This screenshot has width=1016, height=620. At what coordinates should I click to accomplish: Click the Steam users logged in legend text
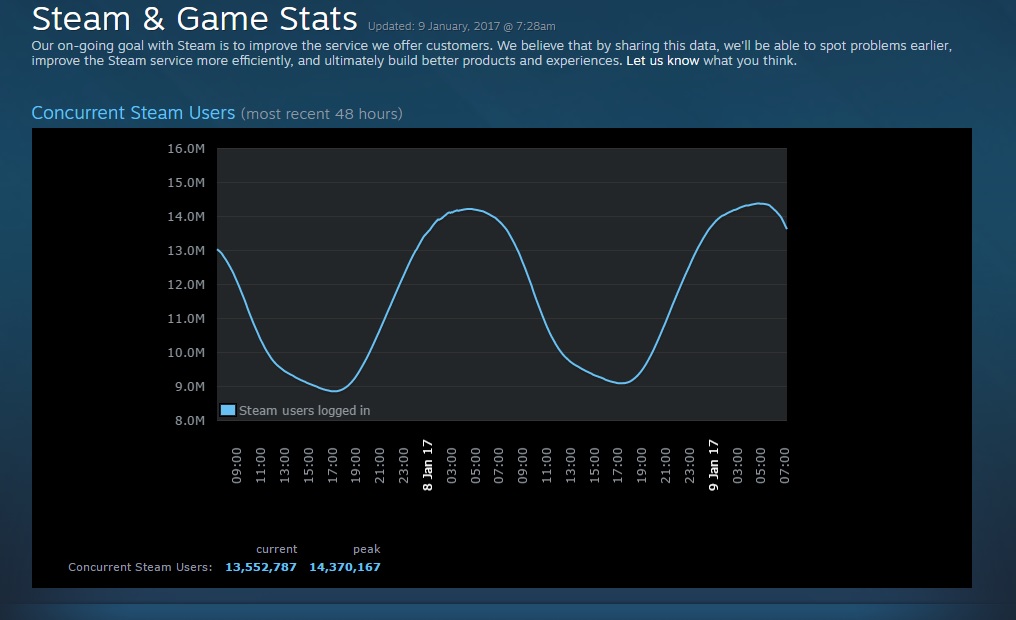(x=303, y=410)
